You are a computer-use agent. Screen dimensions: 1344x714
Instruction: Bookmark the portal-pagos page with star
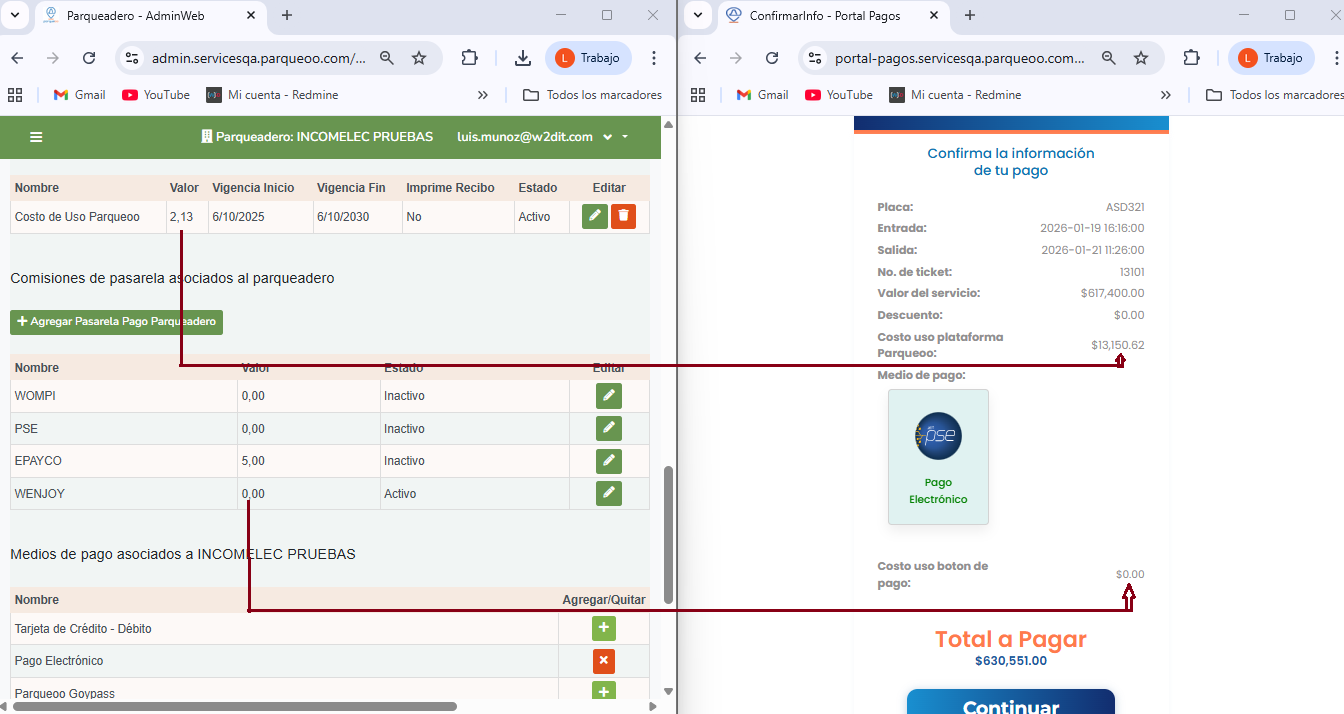1141,58
